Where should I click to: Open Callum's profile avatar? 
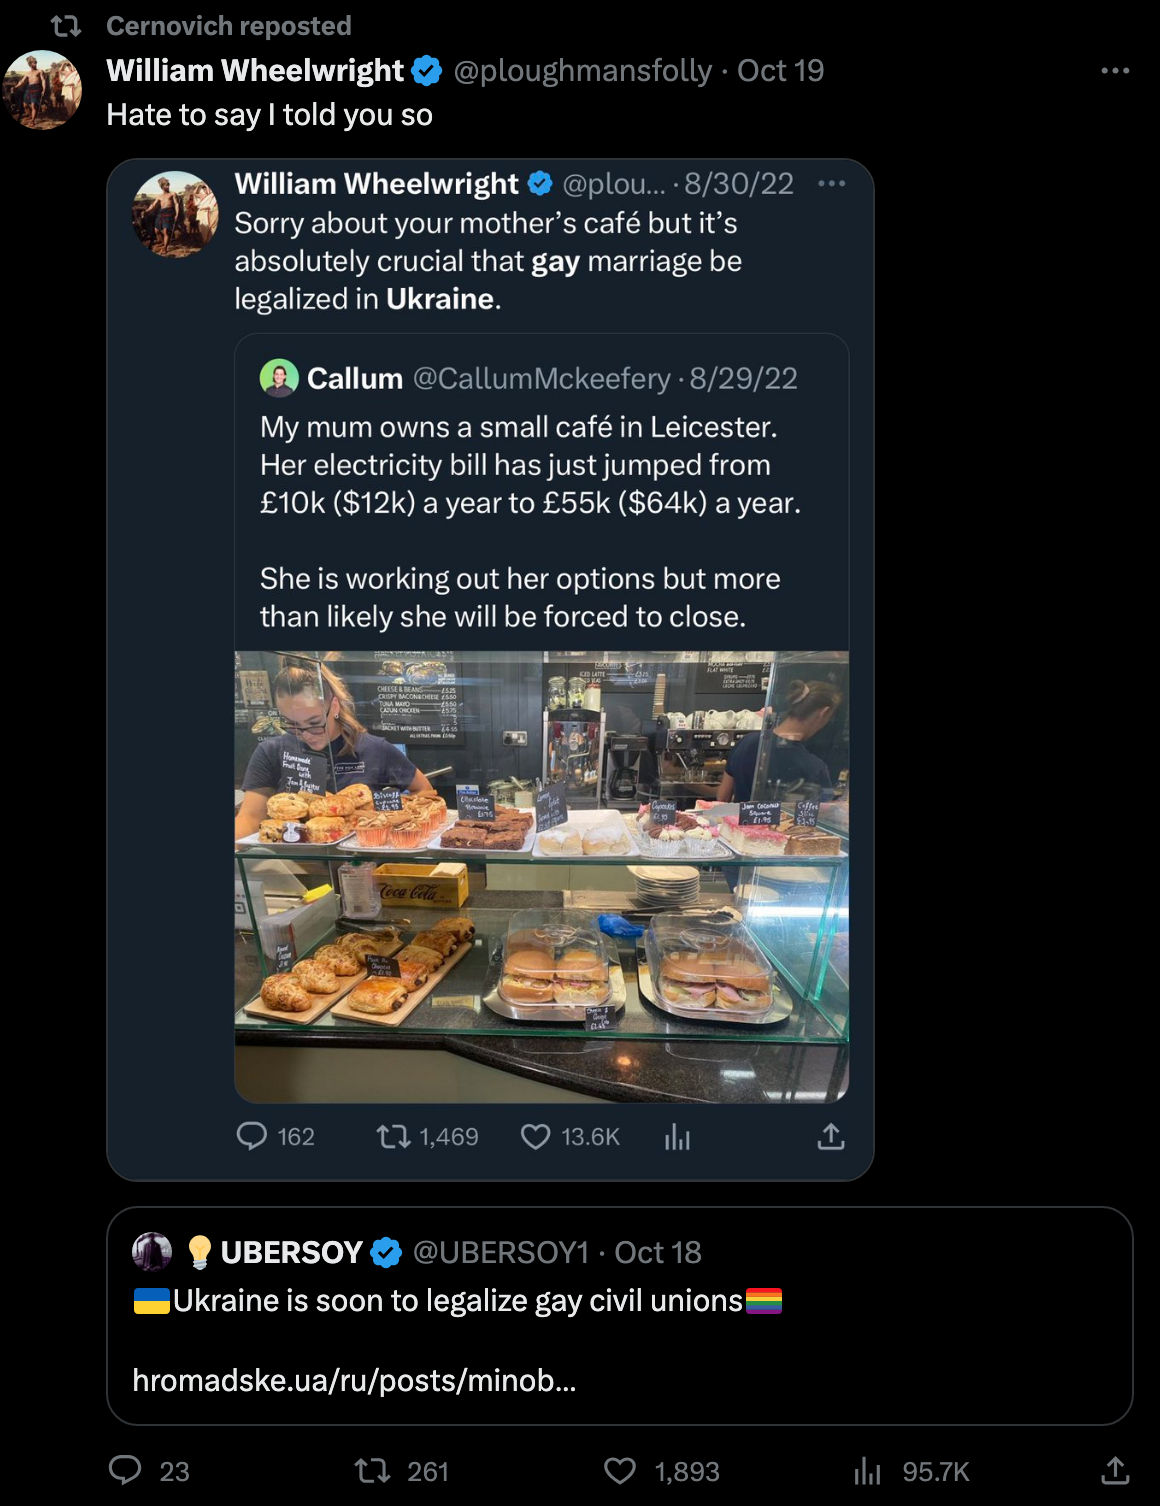(279, 378)
